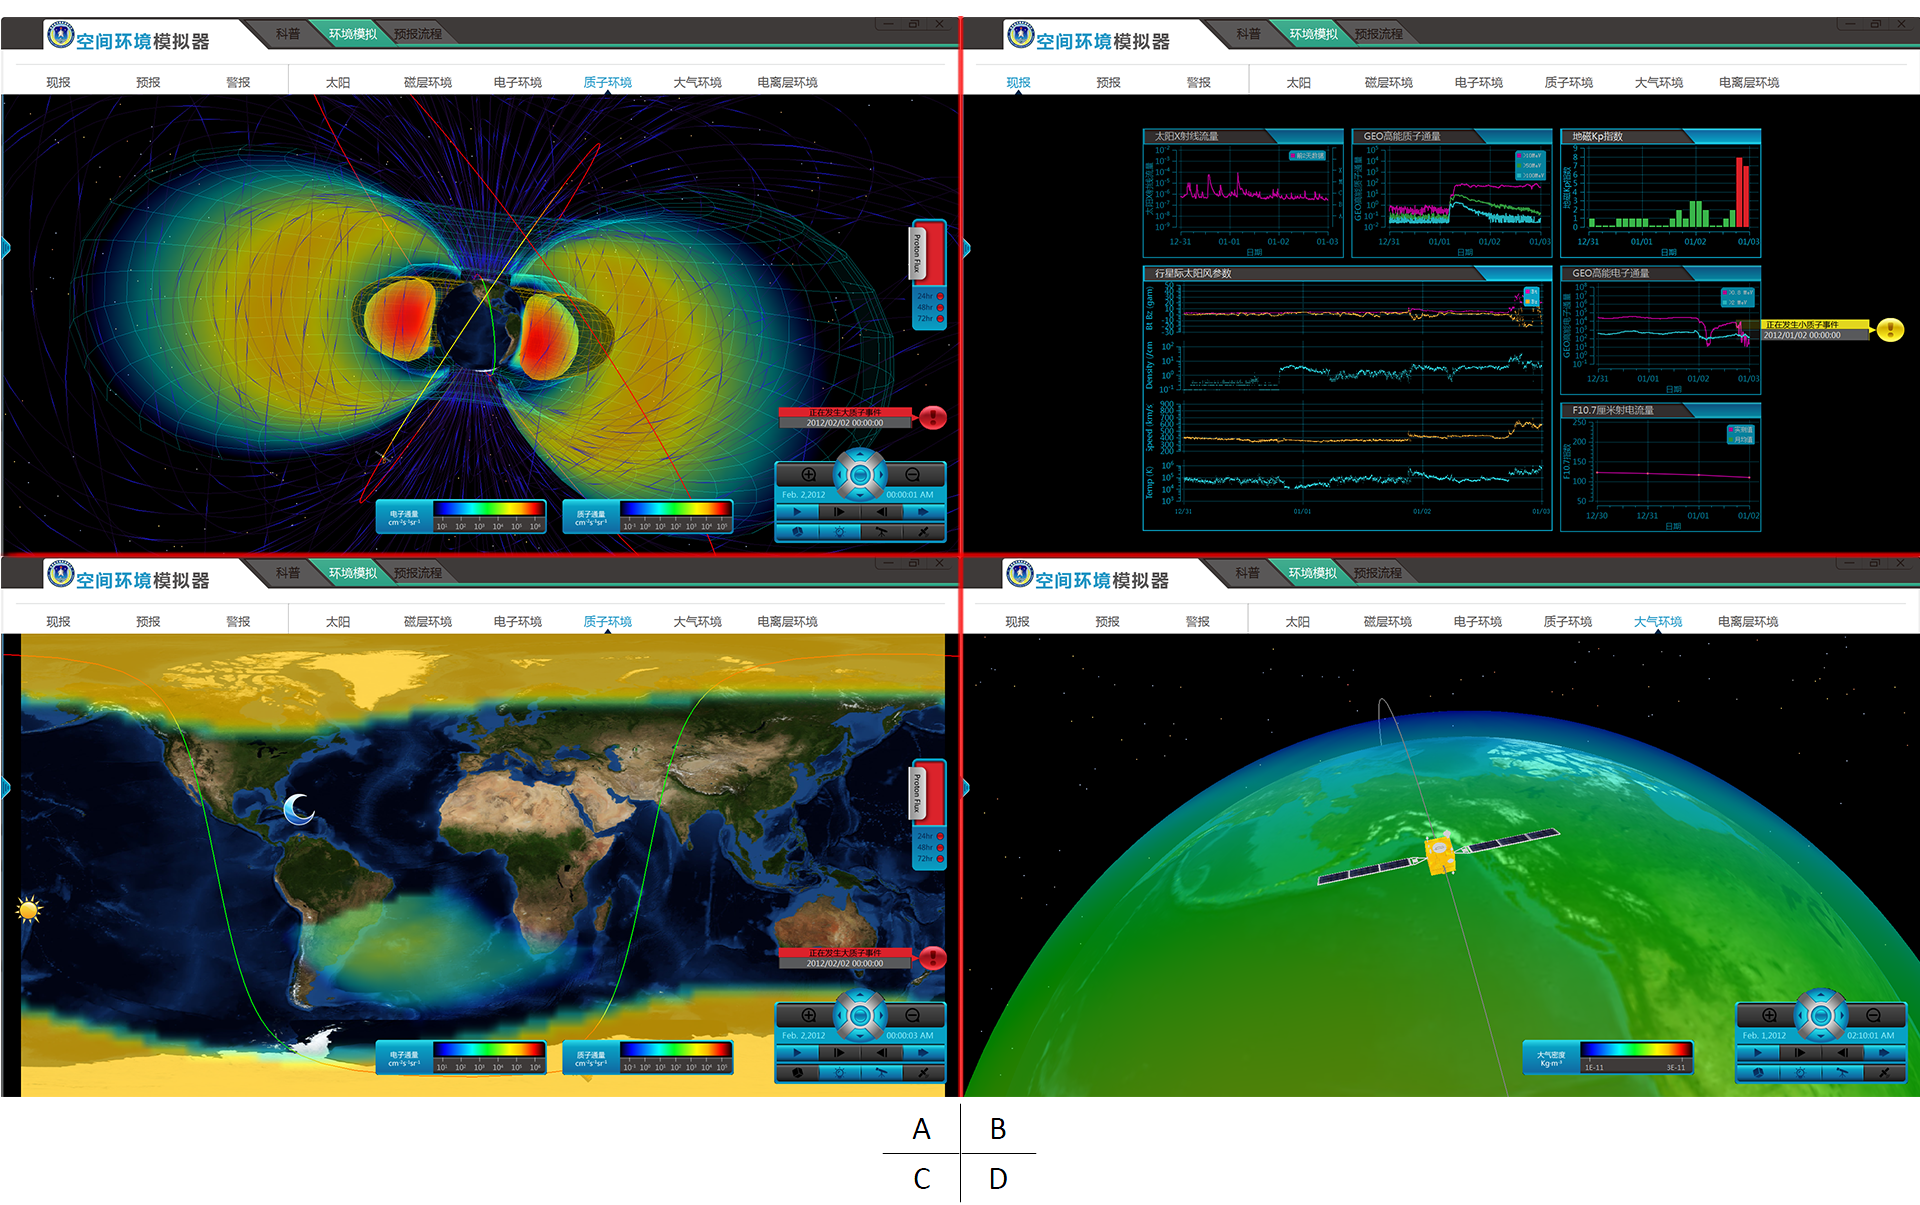
Task: Select the 24hr forecast option in window A
Action: coord(930,296)
